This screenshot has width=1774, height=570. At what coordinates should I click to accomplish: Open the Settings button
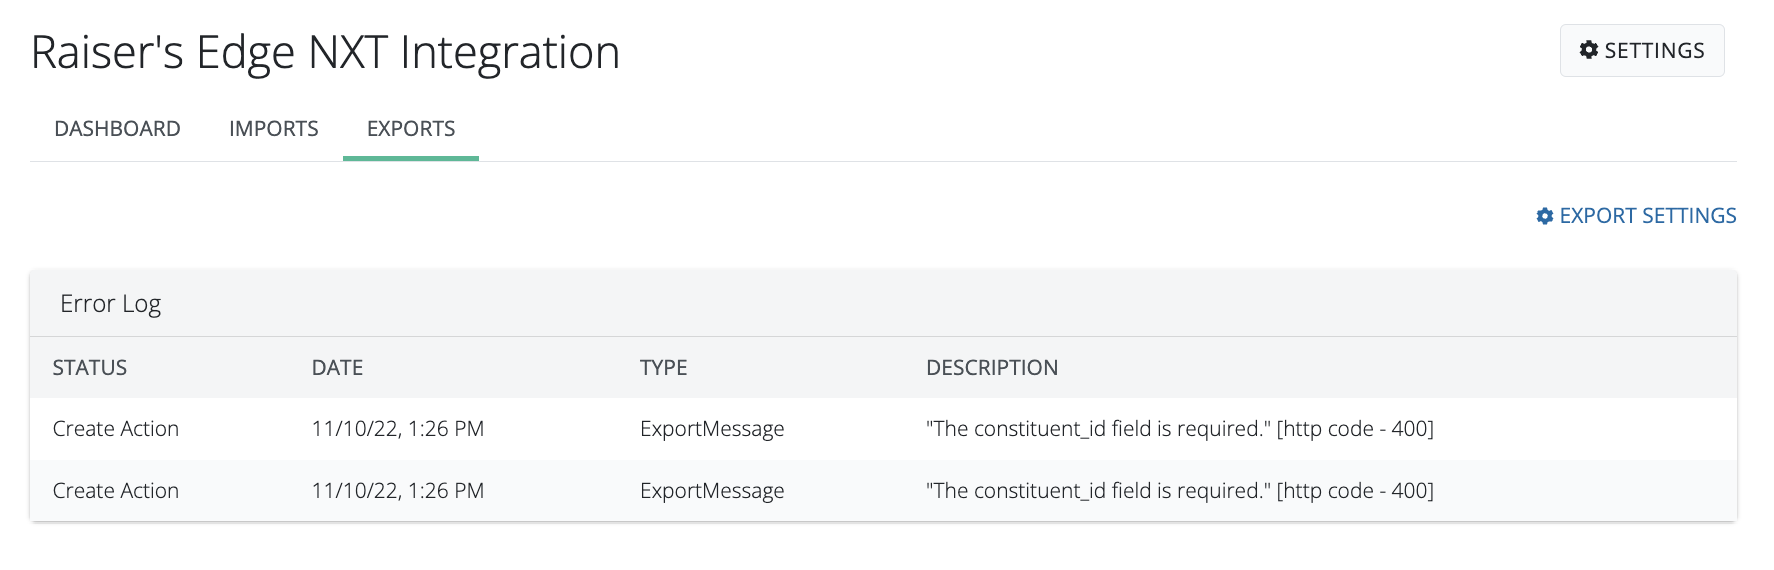(x=1642, y=50)
